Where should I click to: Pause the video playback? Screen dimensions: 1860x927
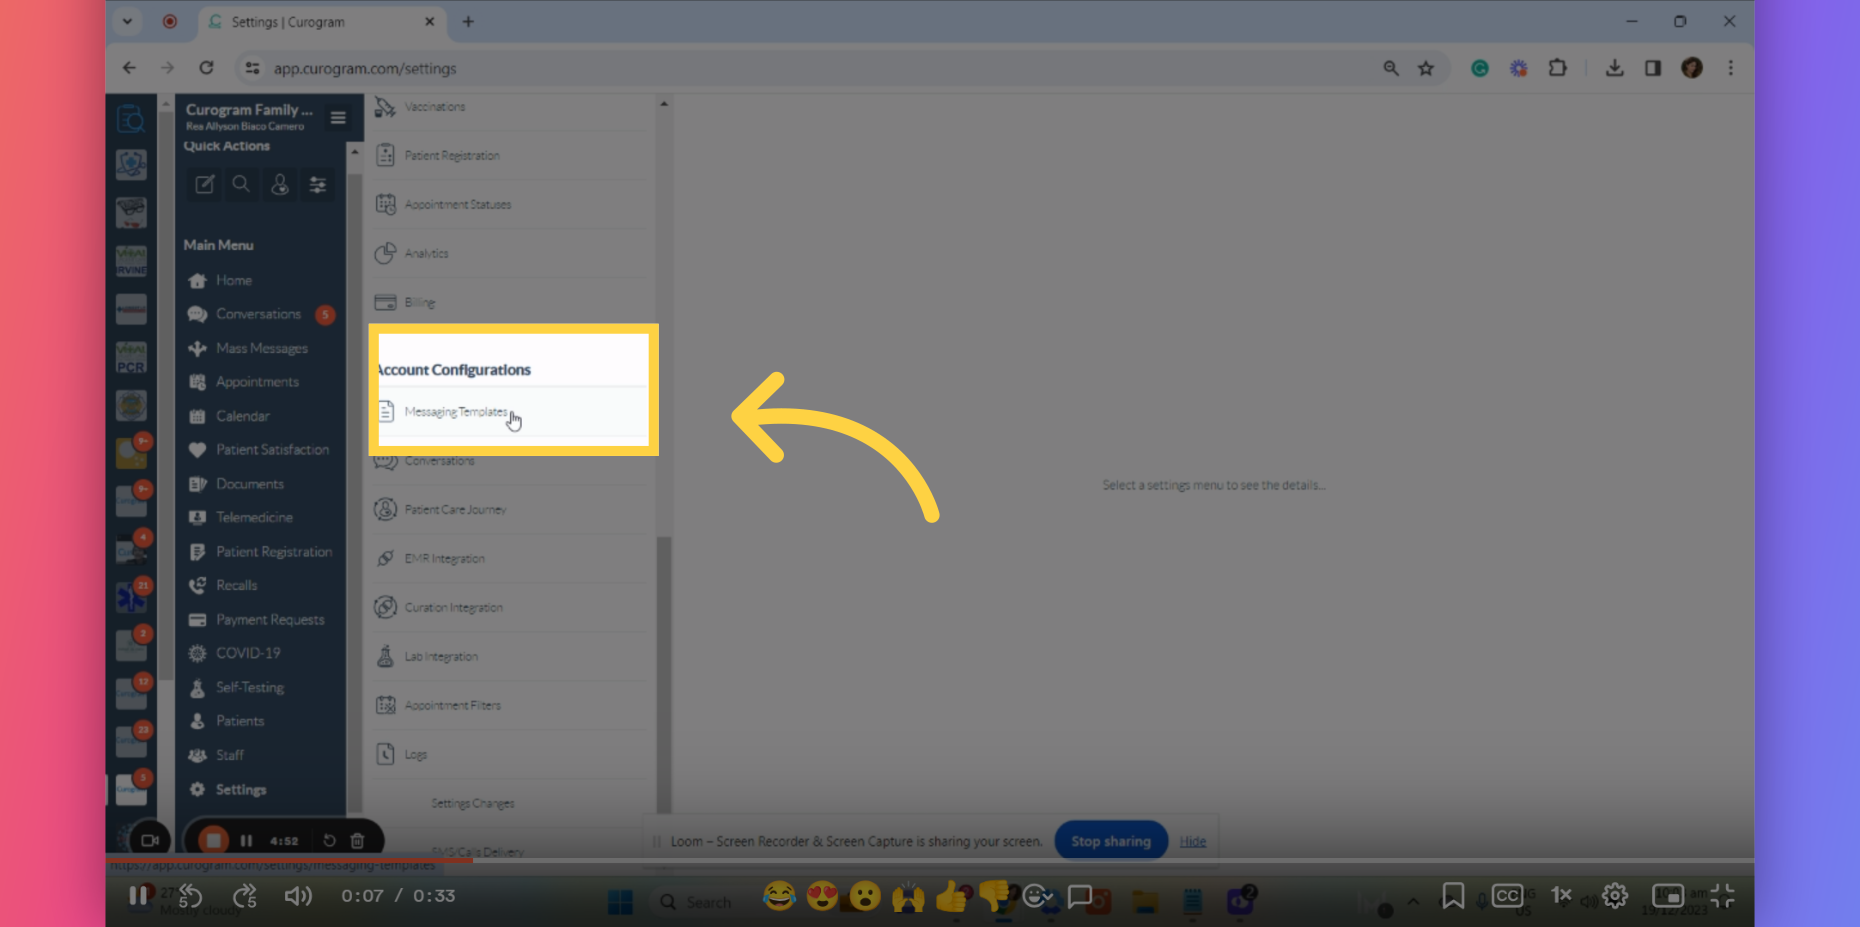pyautogui.click(x=139, y=896)
